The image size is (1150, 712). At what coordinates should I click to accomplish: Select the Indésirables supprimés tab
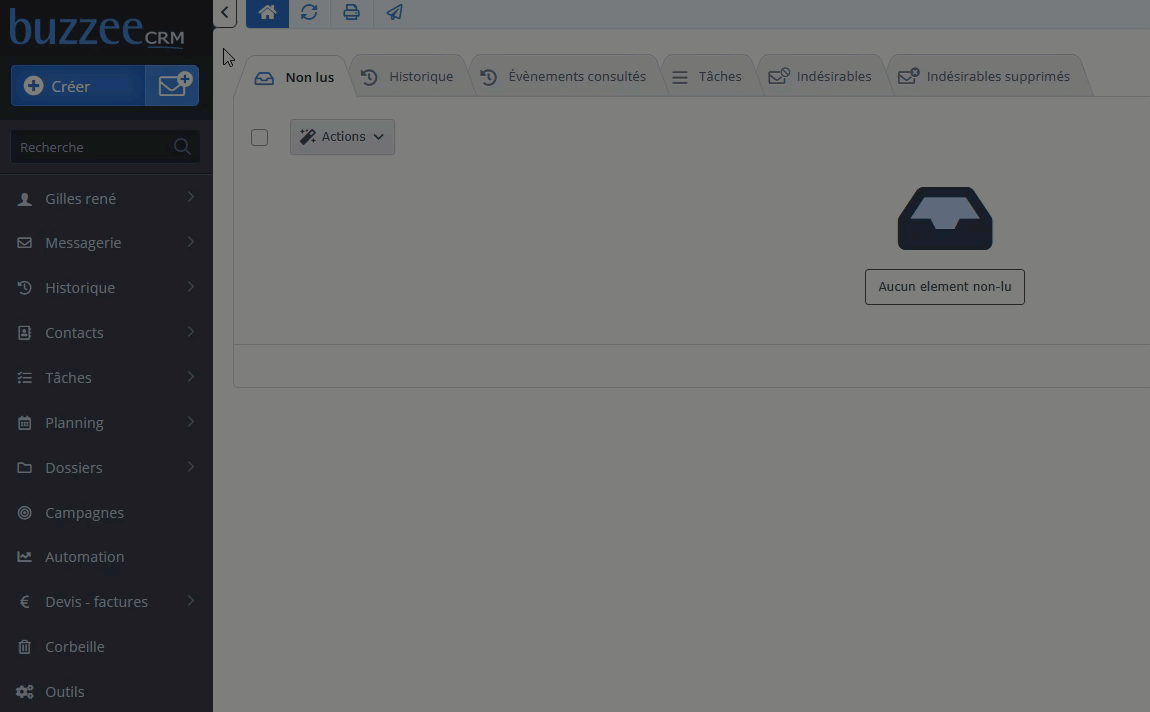985,77
